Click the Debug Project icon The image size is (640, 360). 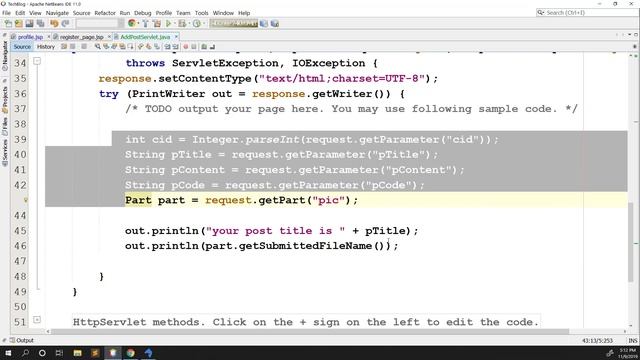(182, 24)
